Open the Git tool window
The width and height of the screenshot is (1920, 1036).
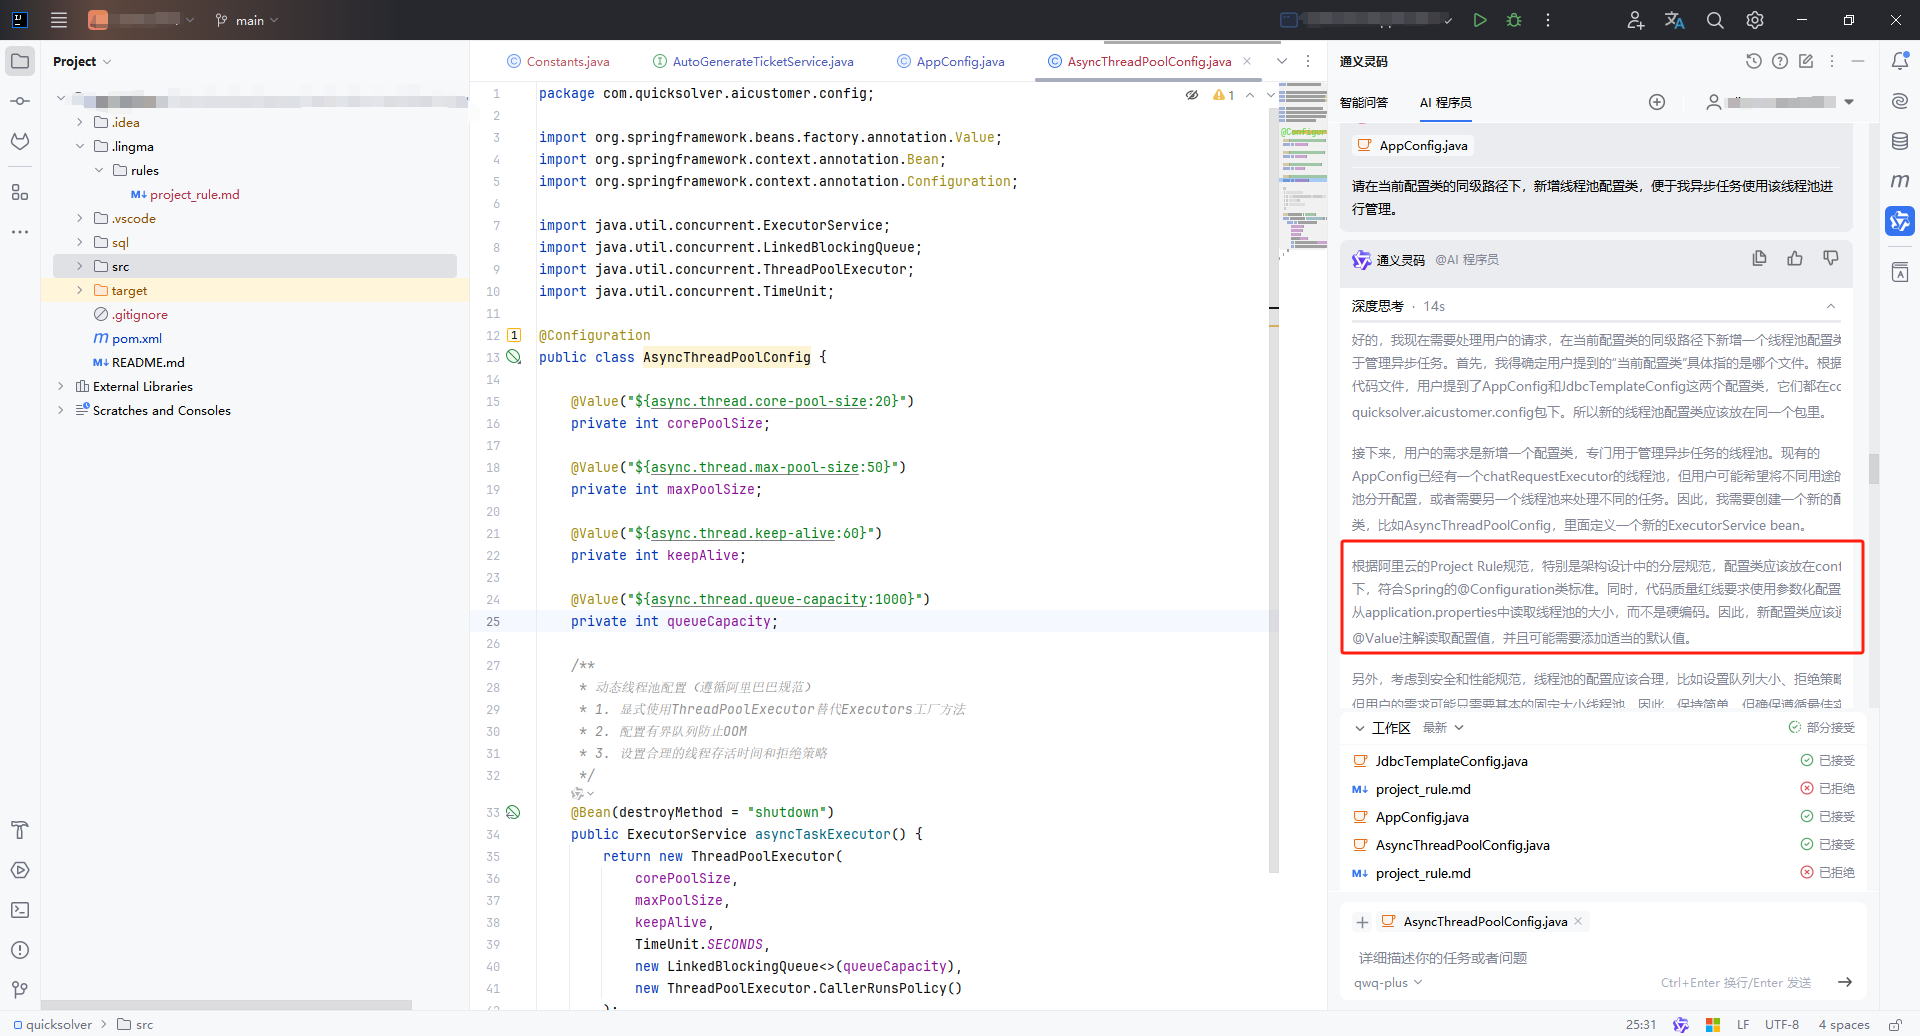20,990
